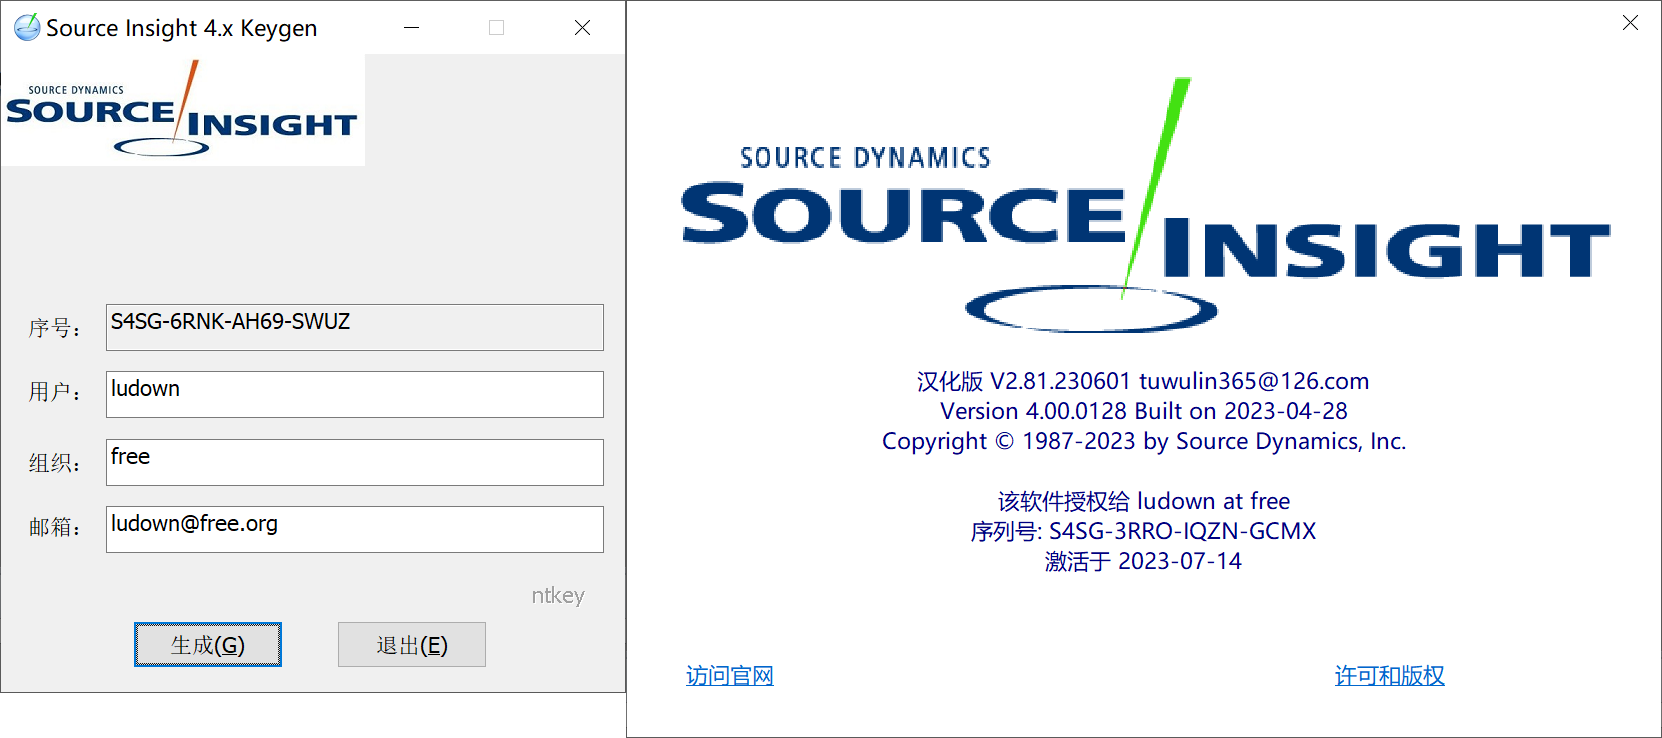Click the 组织 field containing free

355,462
